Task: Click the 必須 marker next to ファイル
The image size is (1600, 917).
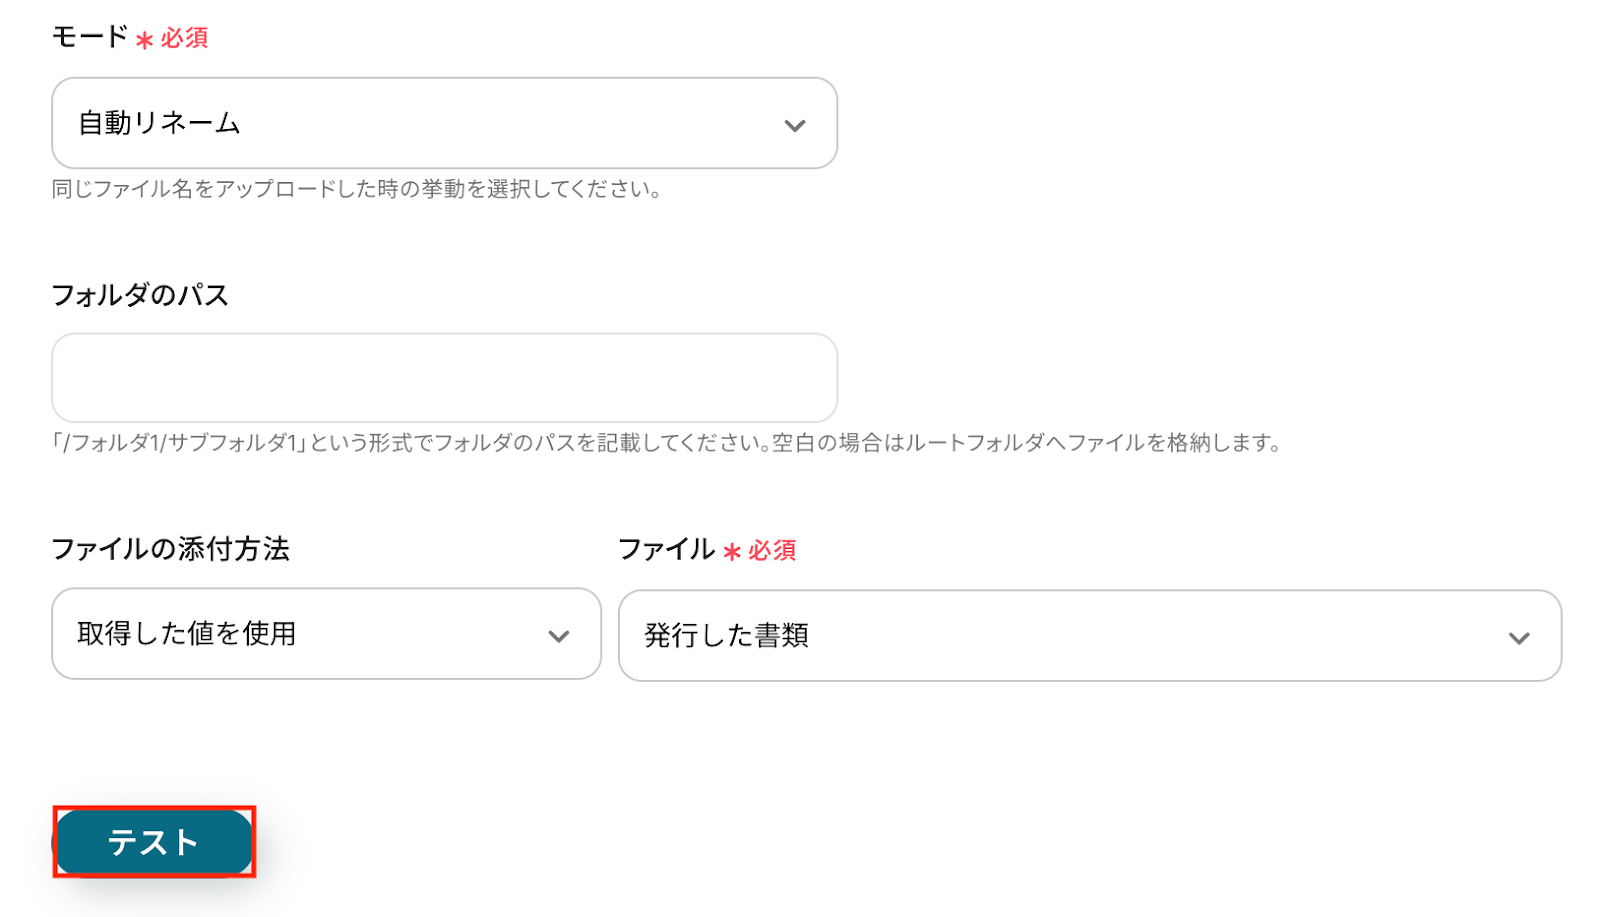Action: [772, 551]
